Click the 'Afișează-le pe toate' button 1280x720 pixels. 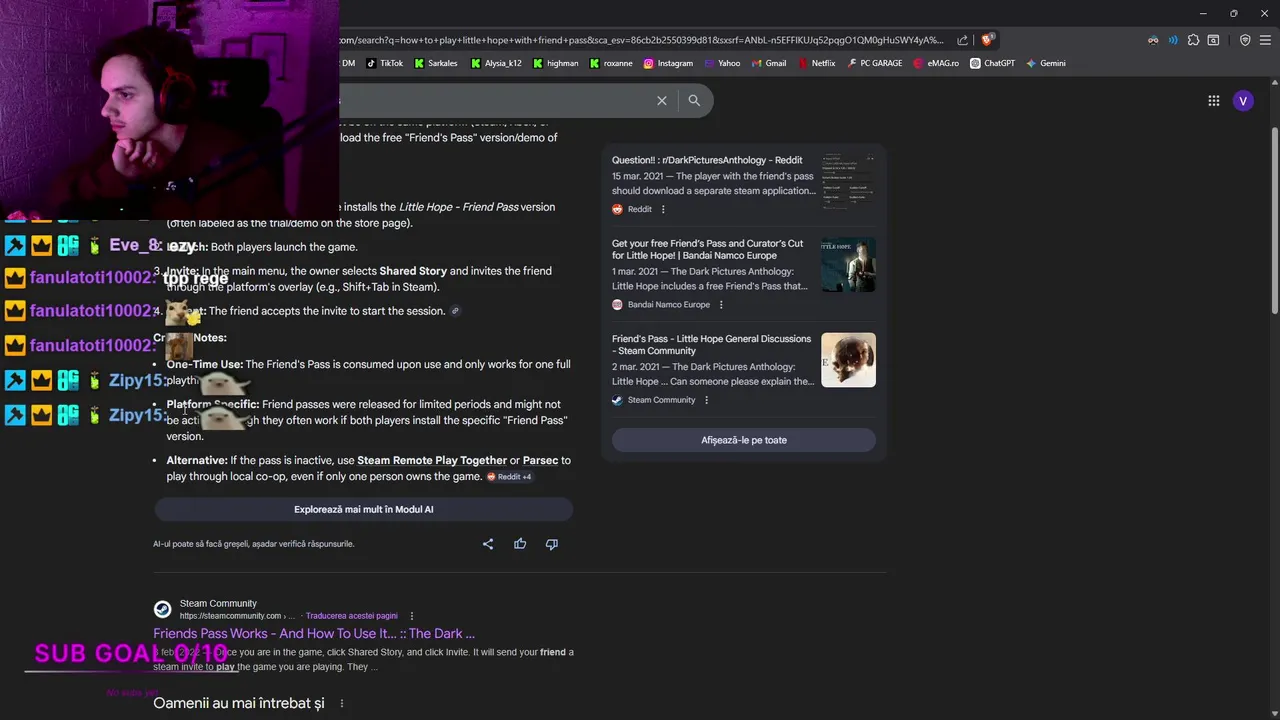point(744,440)
